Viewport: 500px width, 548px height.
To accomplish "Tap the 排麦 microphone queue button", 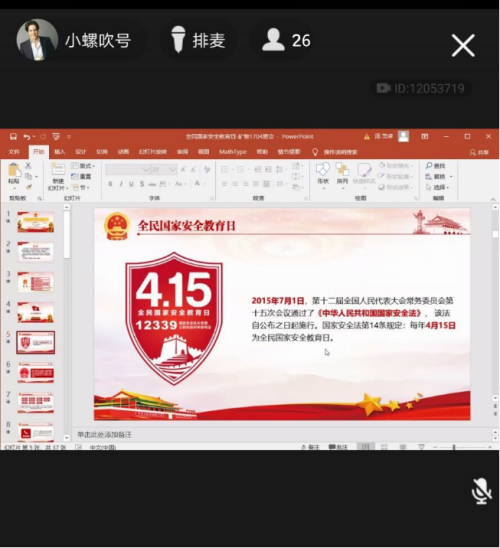I will coord(198,41).
